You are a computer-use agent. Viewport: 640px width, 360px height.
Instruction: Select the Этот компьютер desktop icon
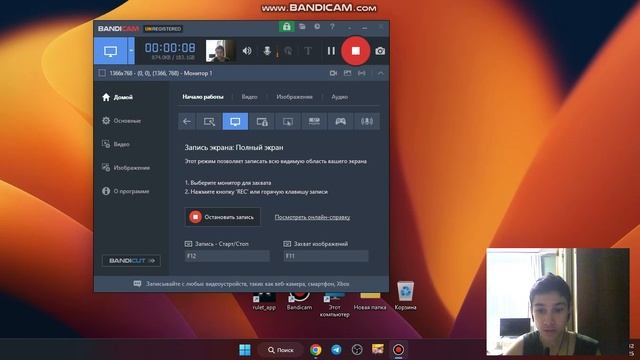pos(334,304)
